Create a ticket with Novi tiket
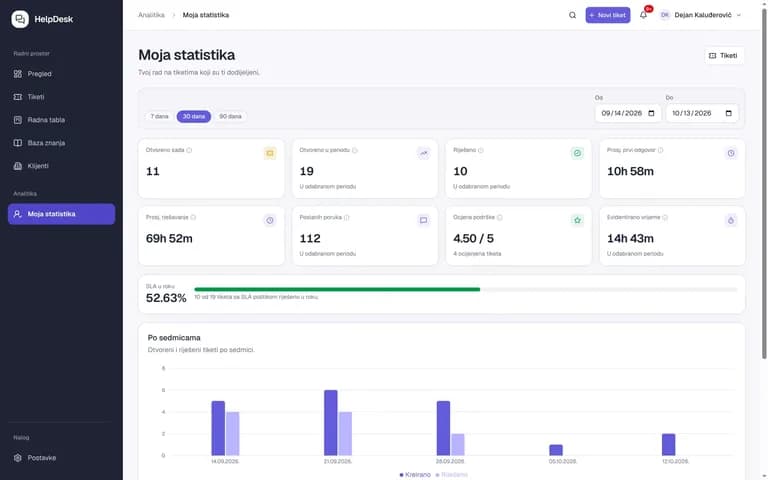 [608, 15]
